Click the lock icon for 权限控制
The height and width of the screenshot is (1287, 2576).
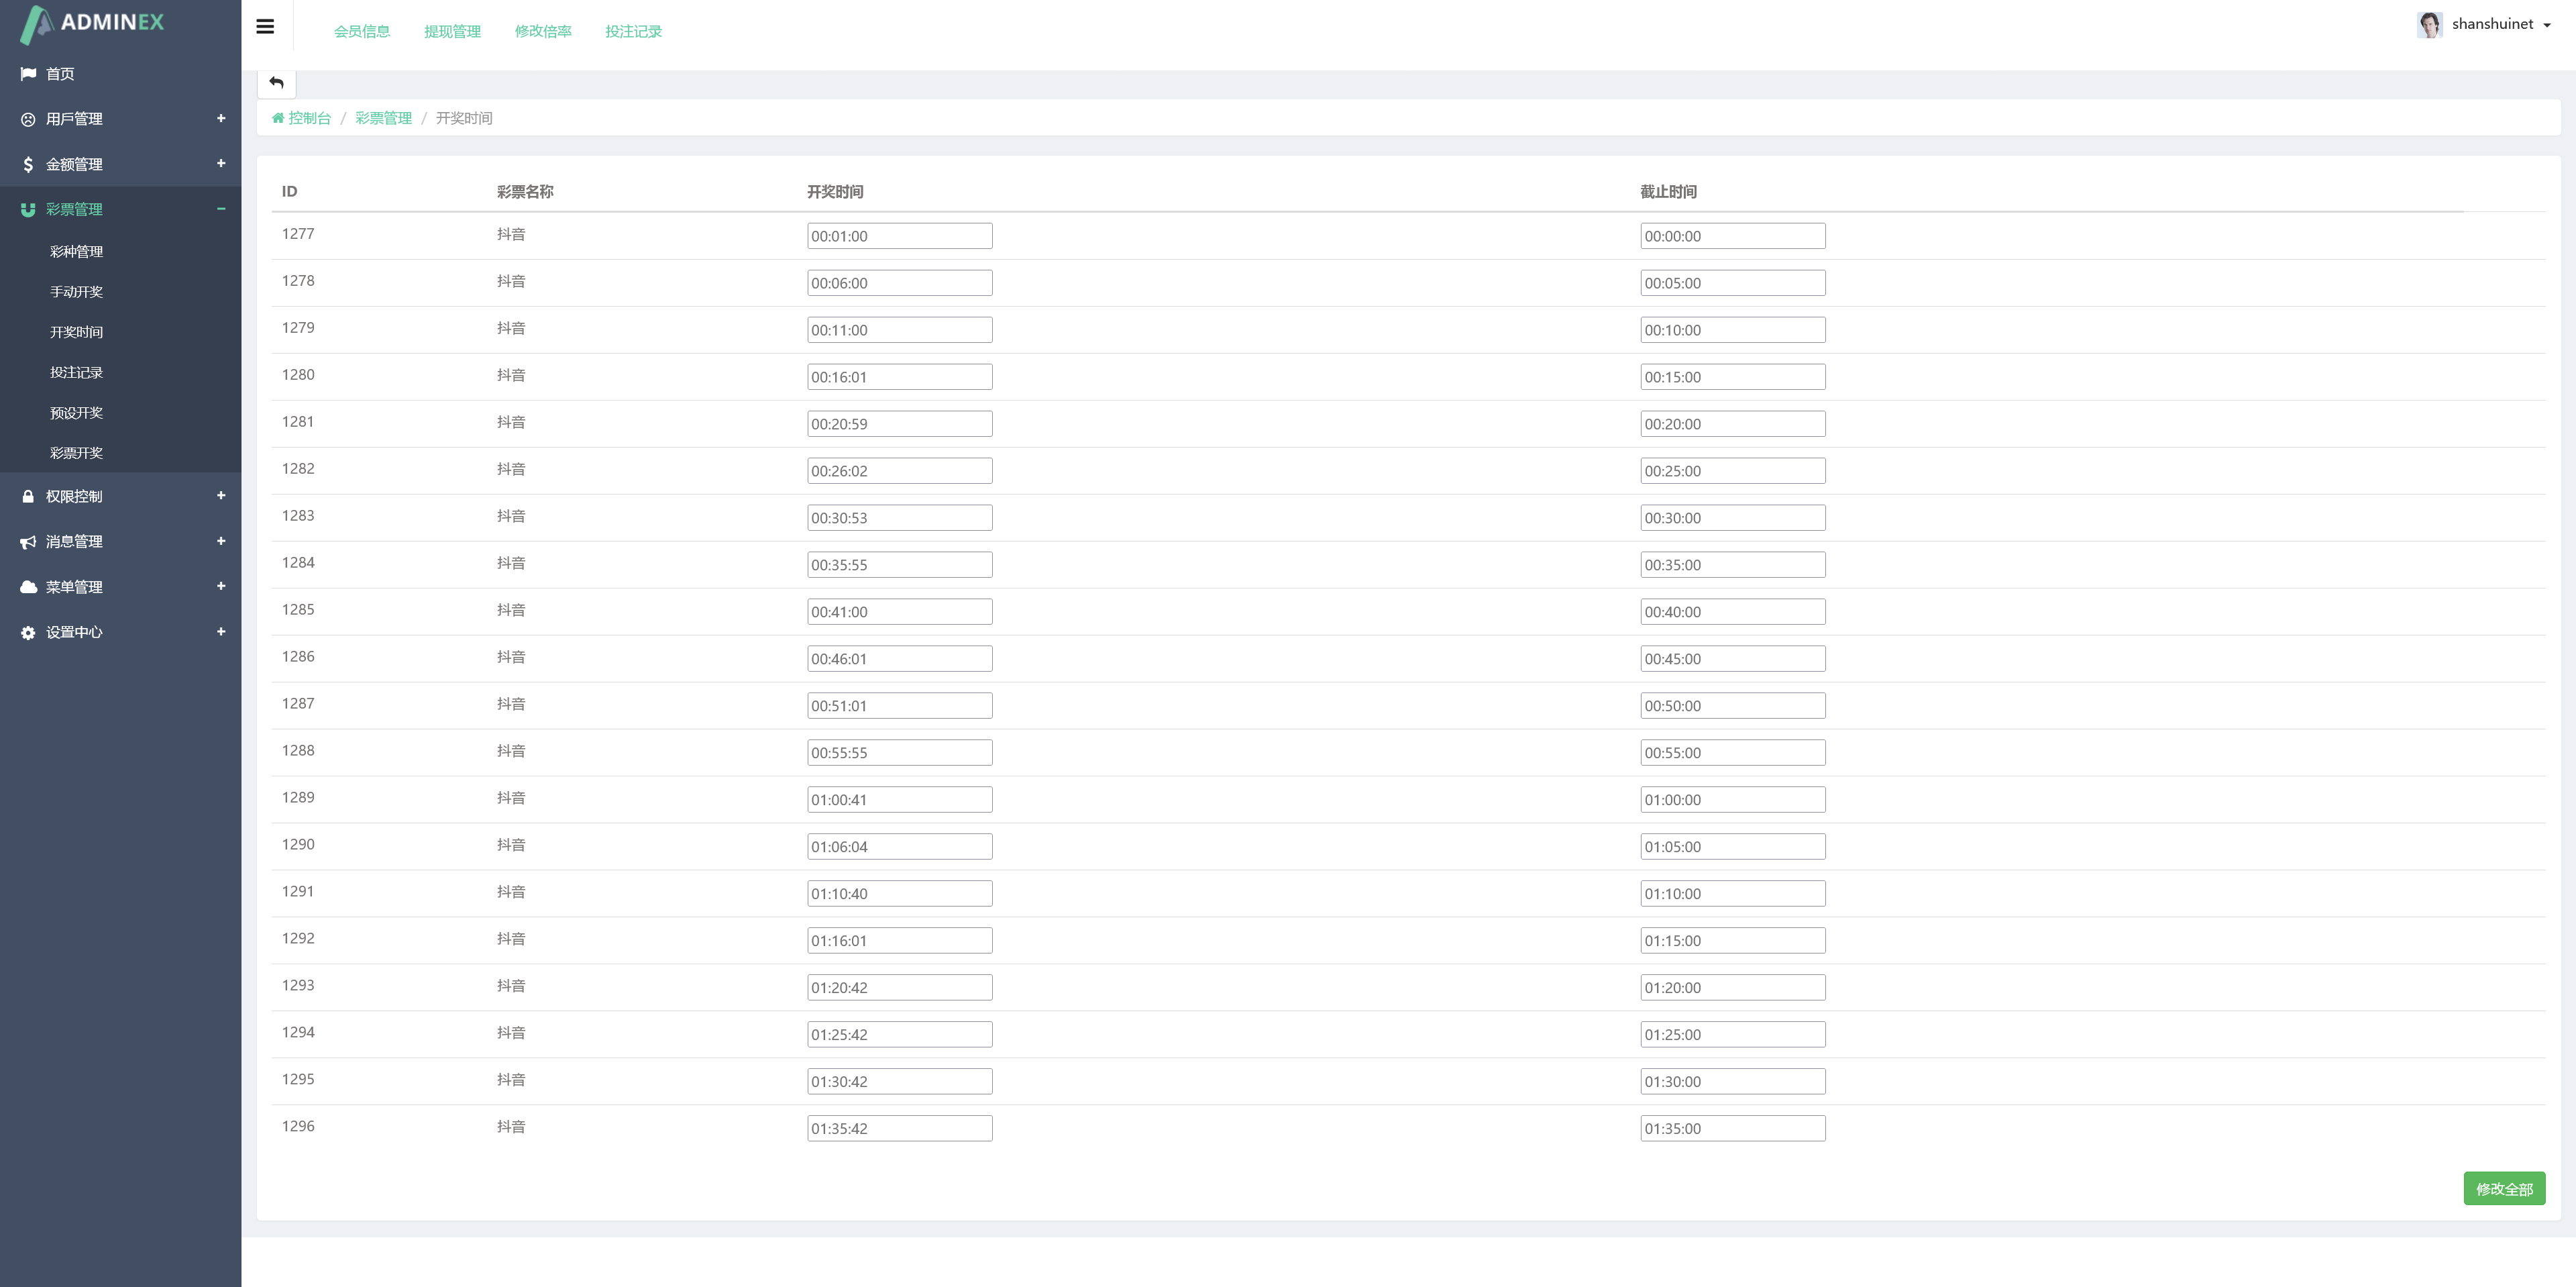tap(28, 496)
